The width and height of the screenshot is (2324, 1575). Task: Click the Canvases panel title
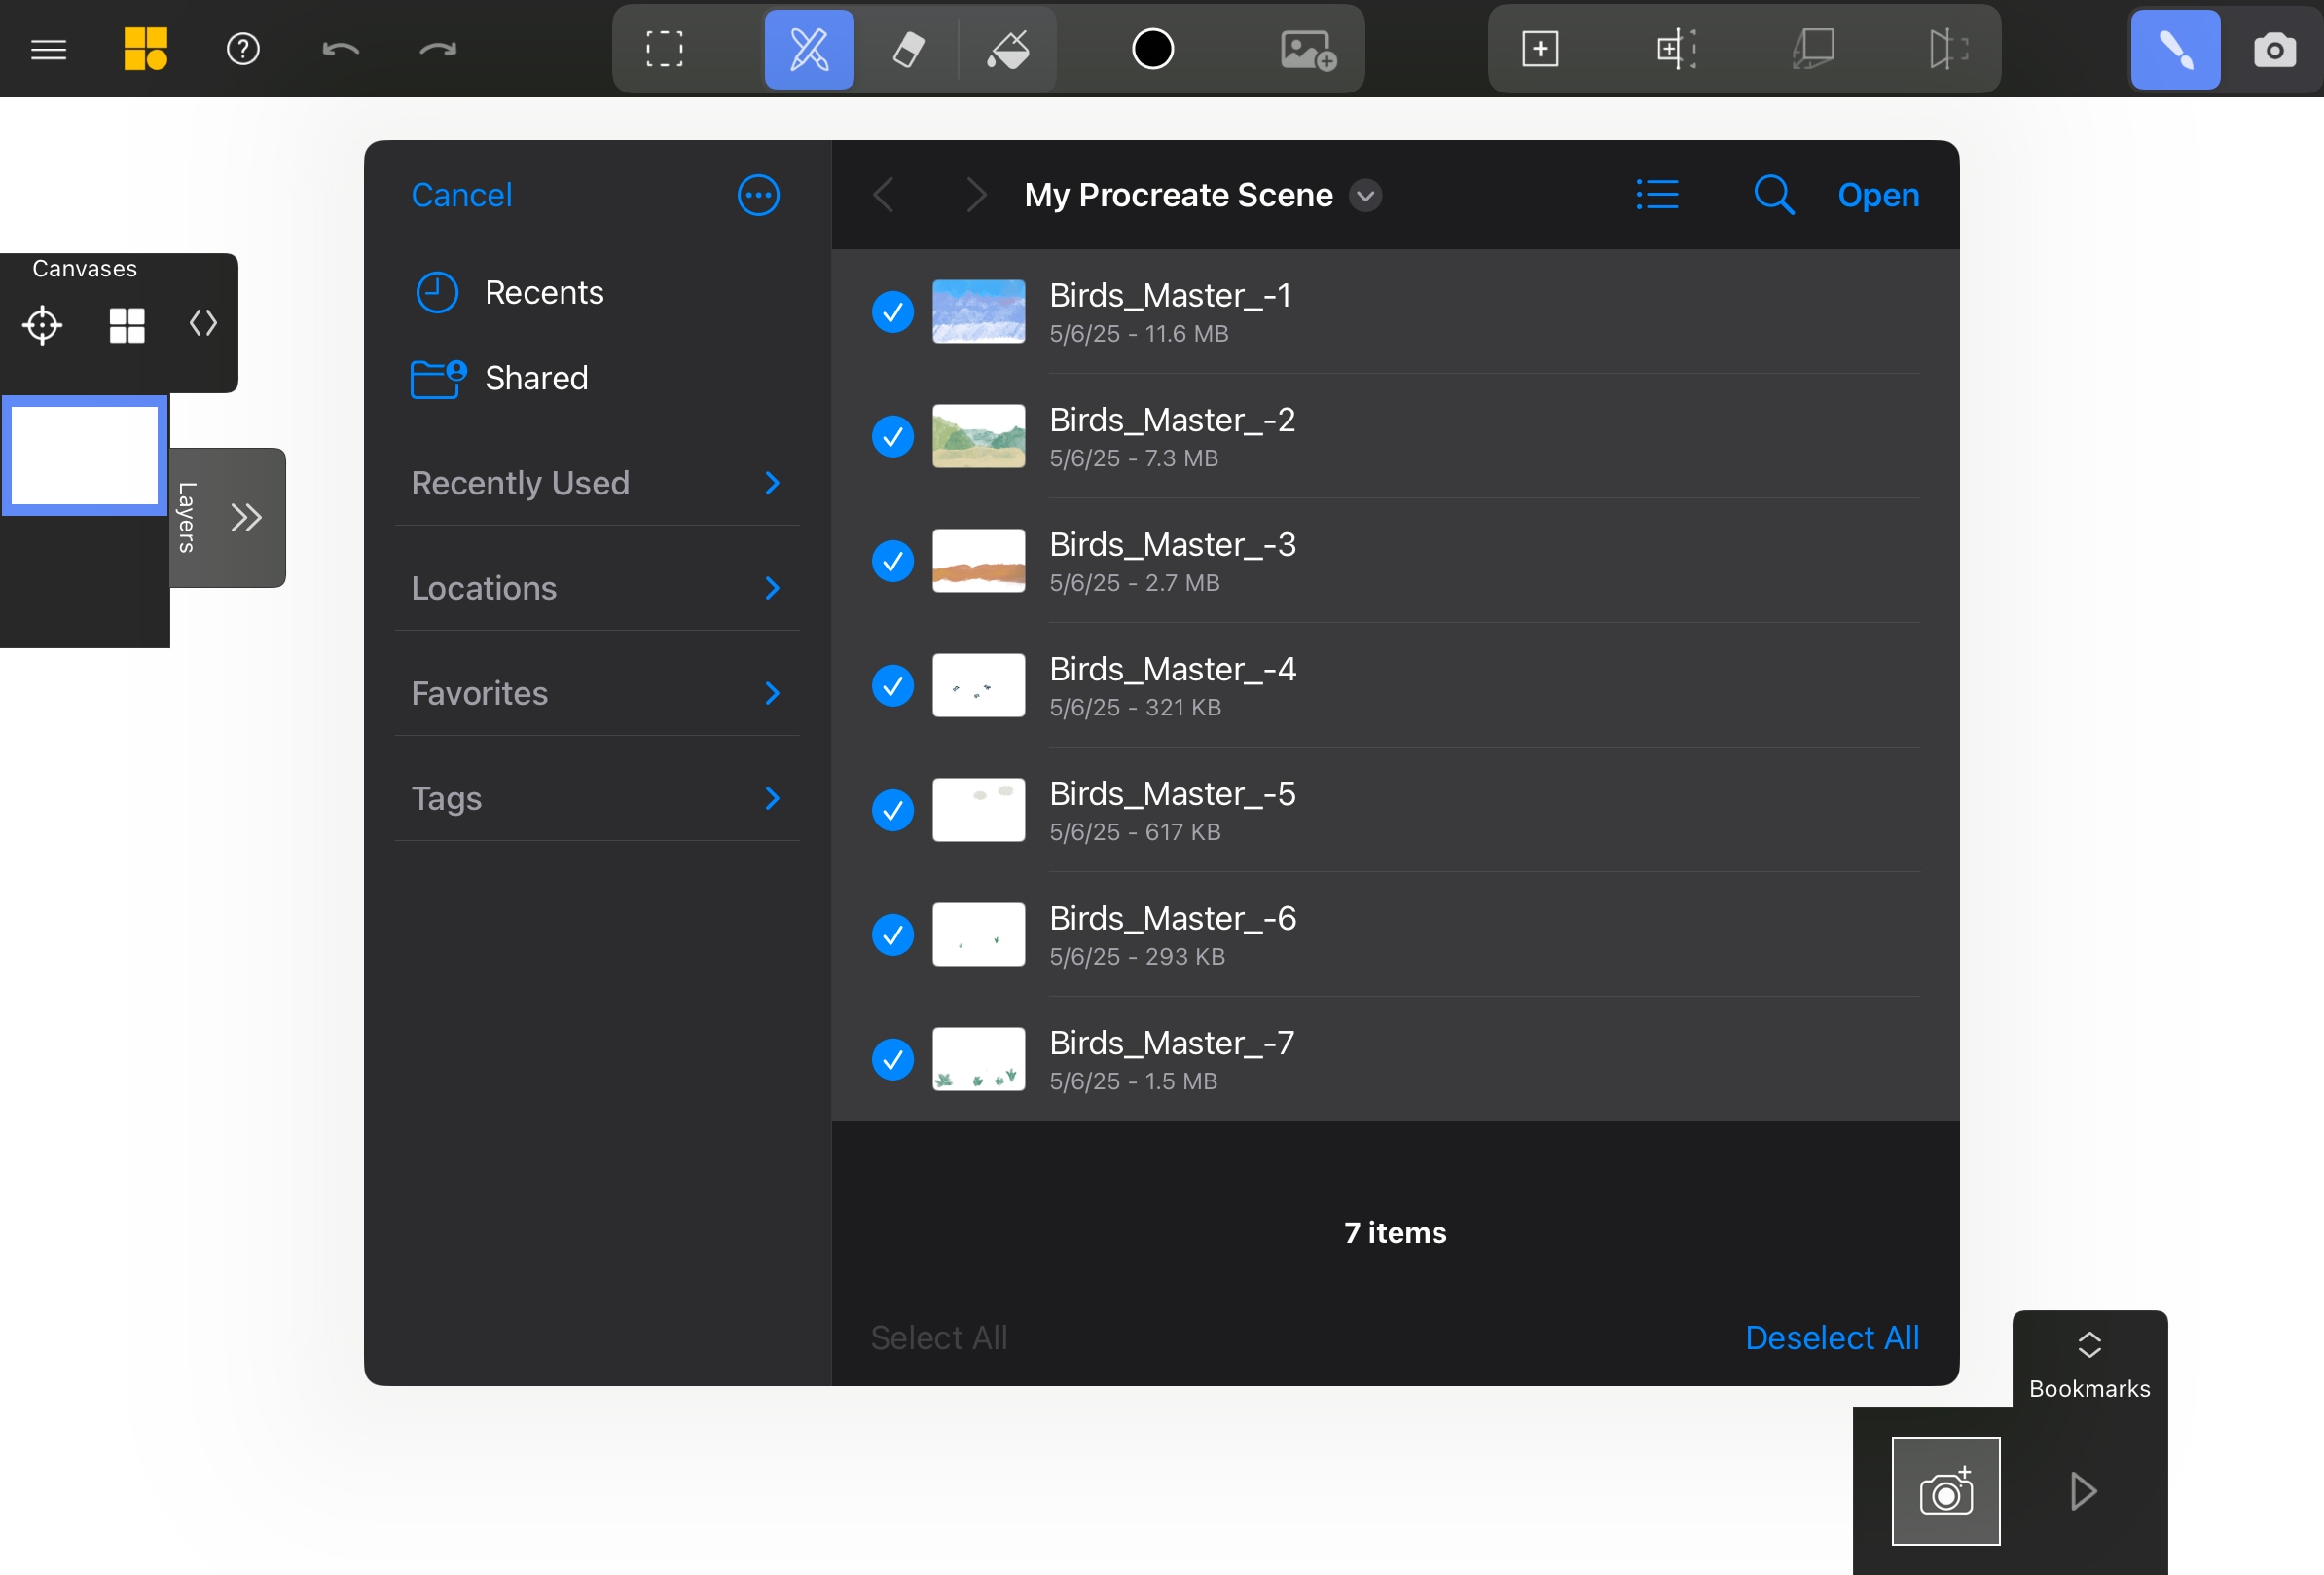[84, 268]
